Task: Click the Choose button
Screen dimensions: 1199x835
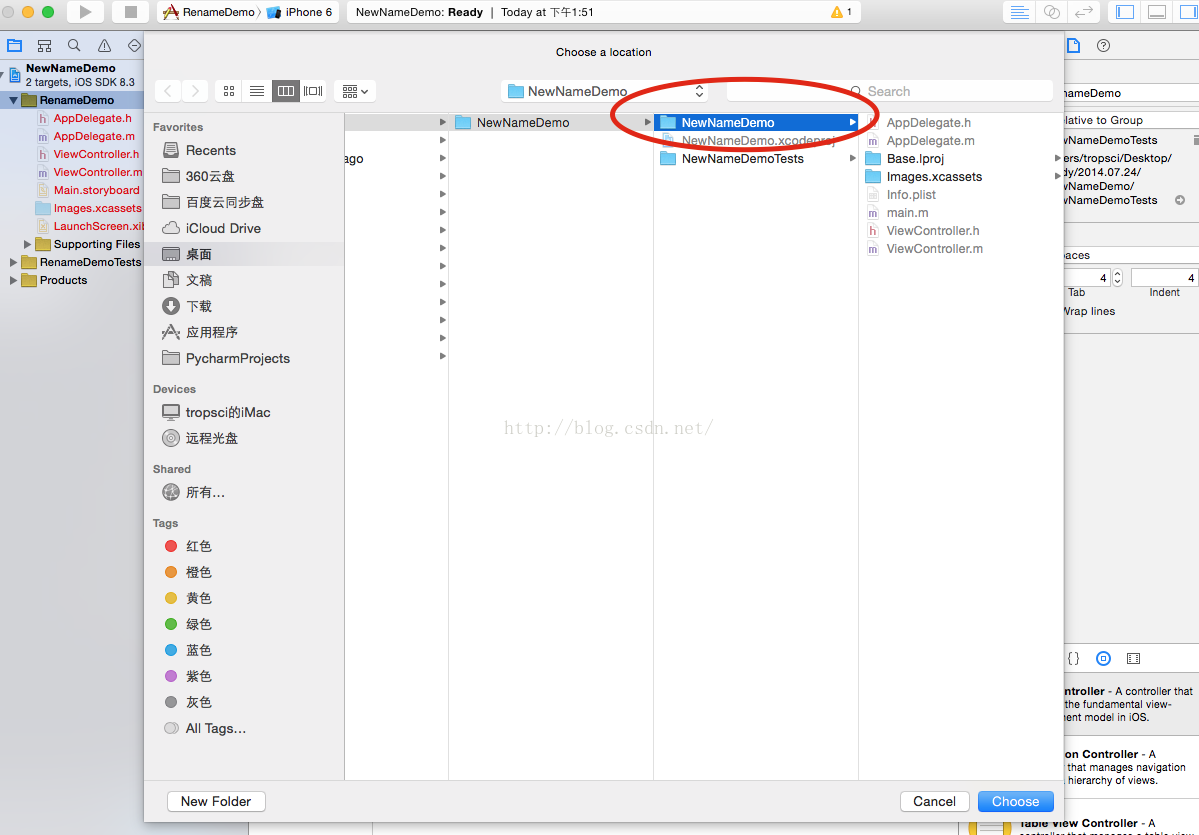Action: tap(1015, 801)
